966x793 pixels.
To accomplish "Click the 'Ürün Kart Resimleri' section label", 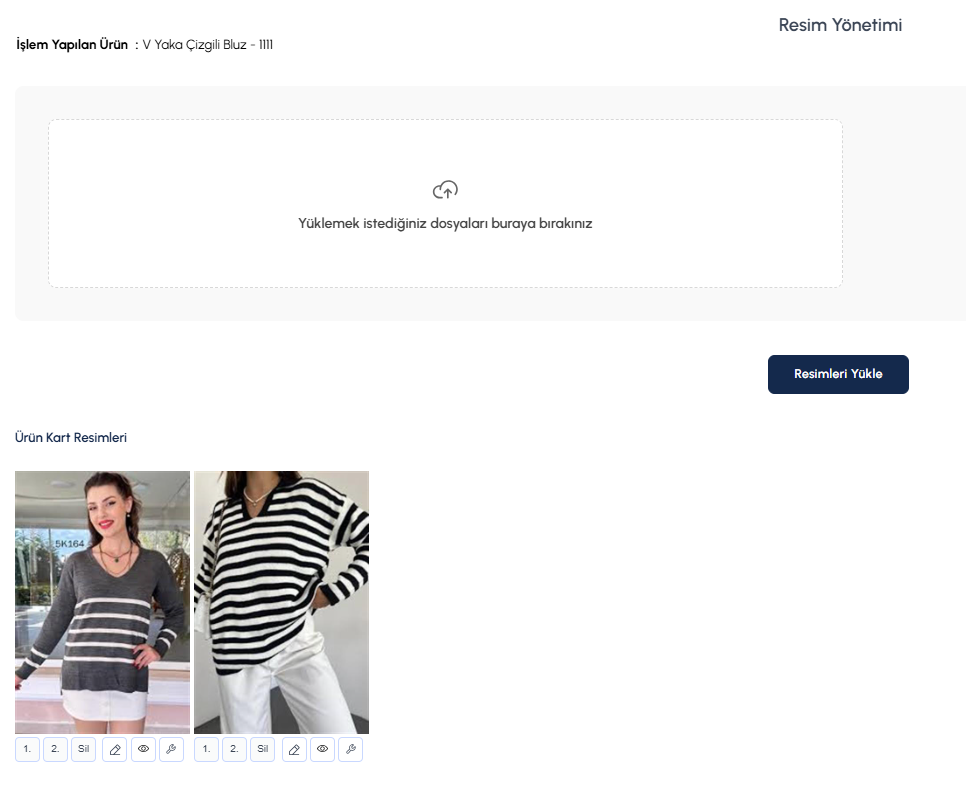I will coord(71,437).
